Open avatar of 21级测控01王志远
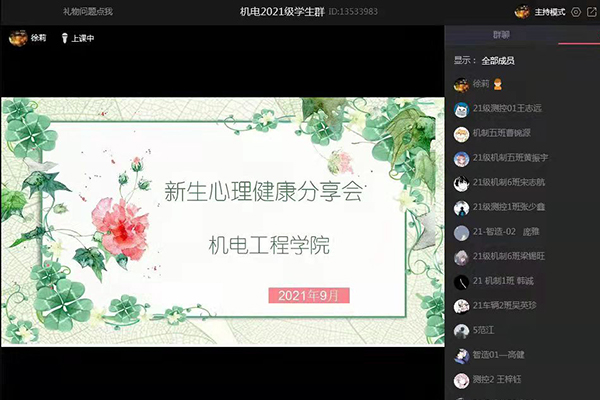600x400 pixels. [x=461, y=109]
